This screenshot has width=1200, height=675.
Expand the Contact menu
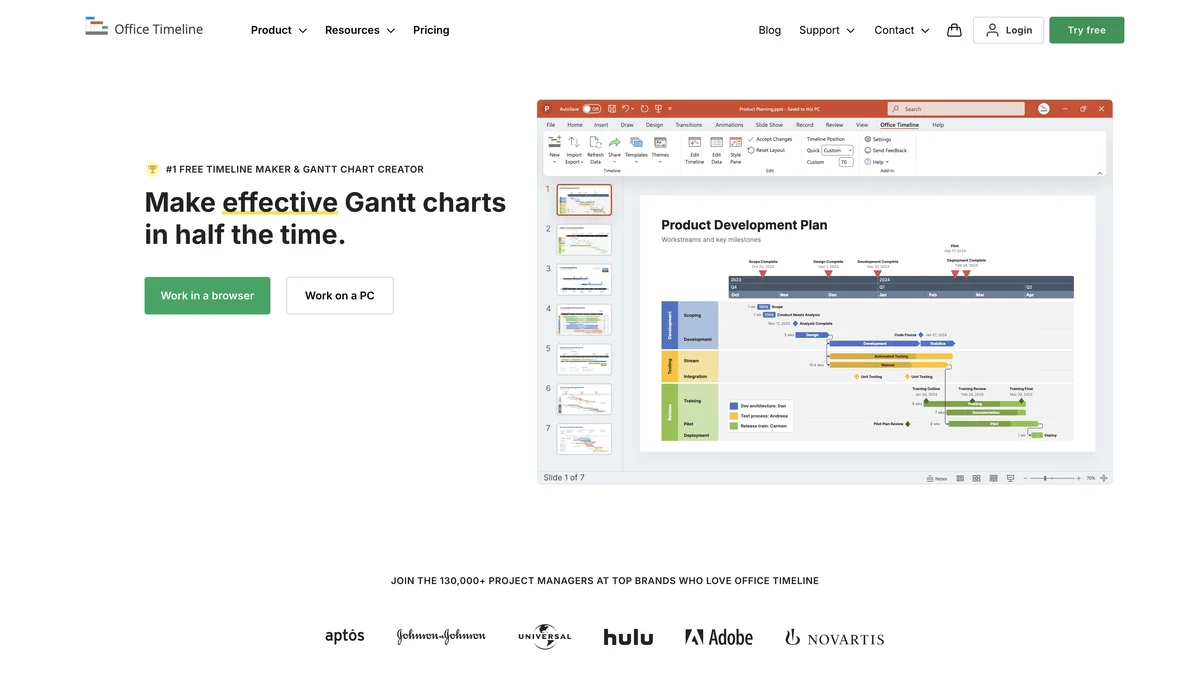coord(902,30)
